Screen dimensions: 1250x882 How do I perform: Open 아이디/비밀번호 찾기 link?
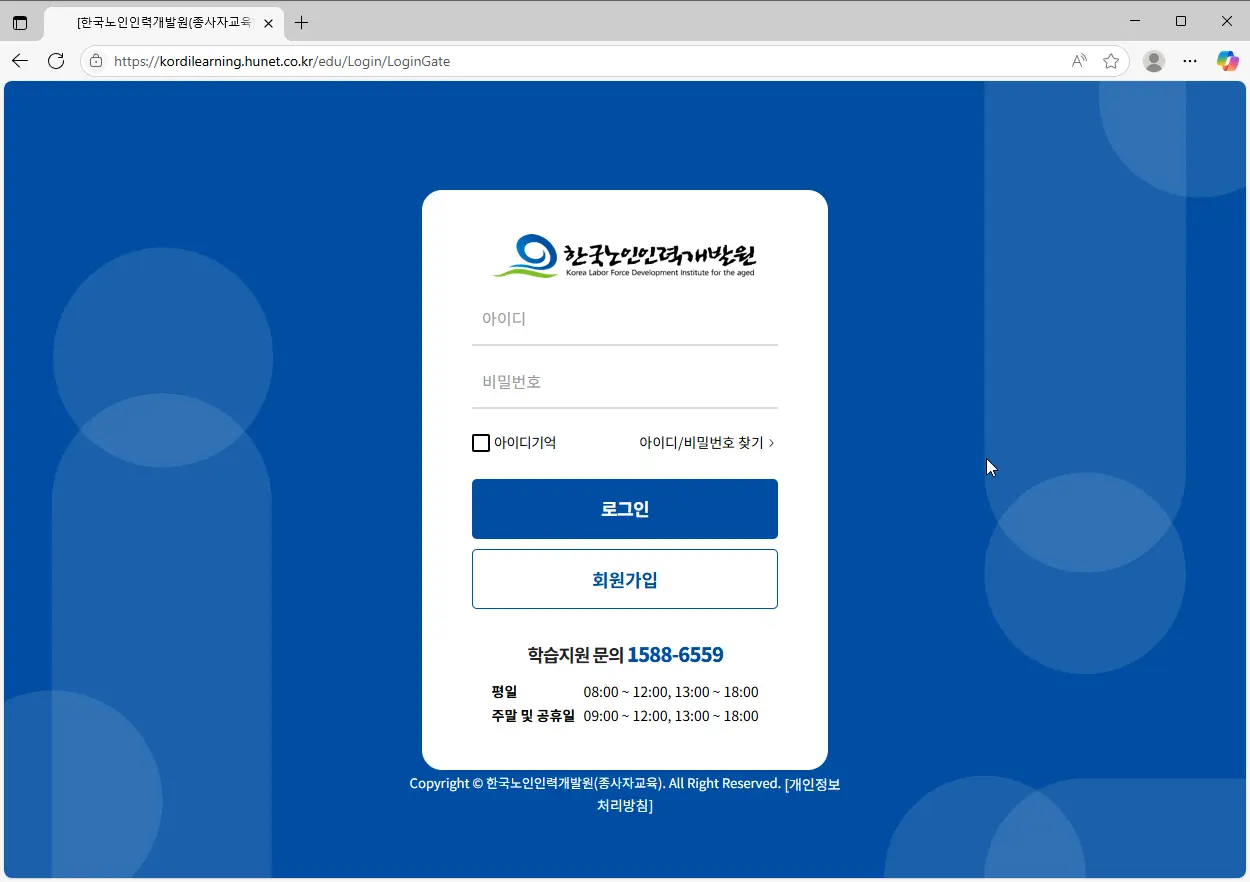pyautogui.click(x=707, y=442)
